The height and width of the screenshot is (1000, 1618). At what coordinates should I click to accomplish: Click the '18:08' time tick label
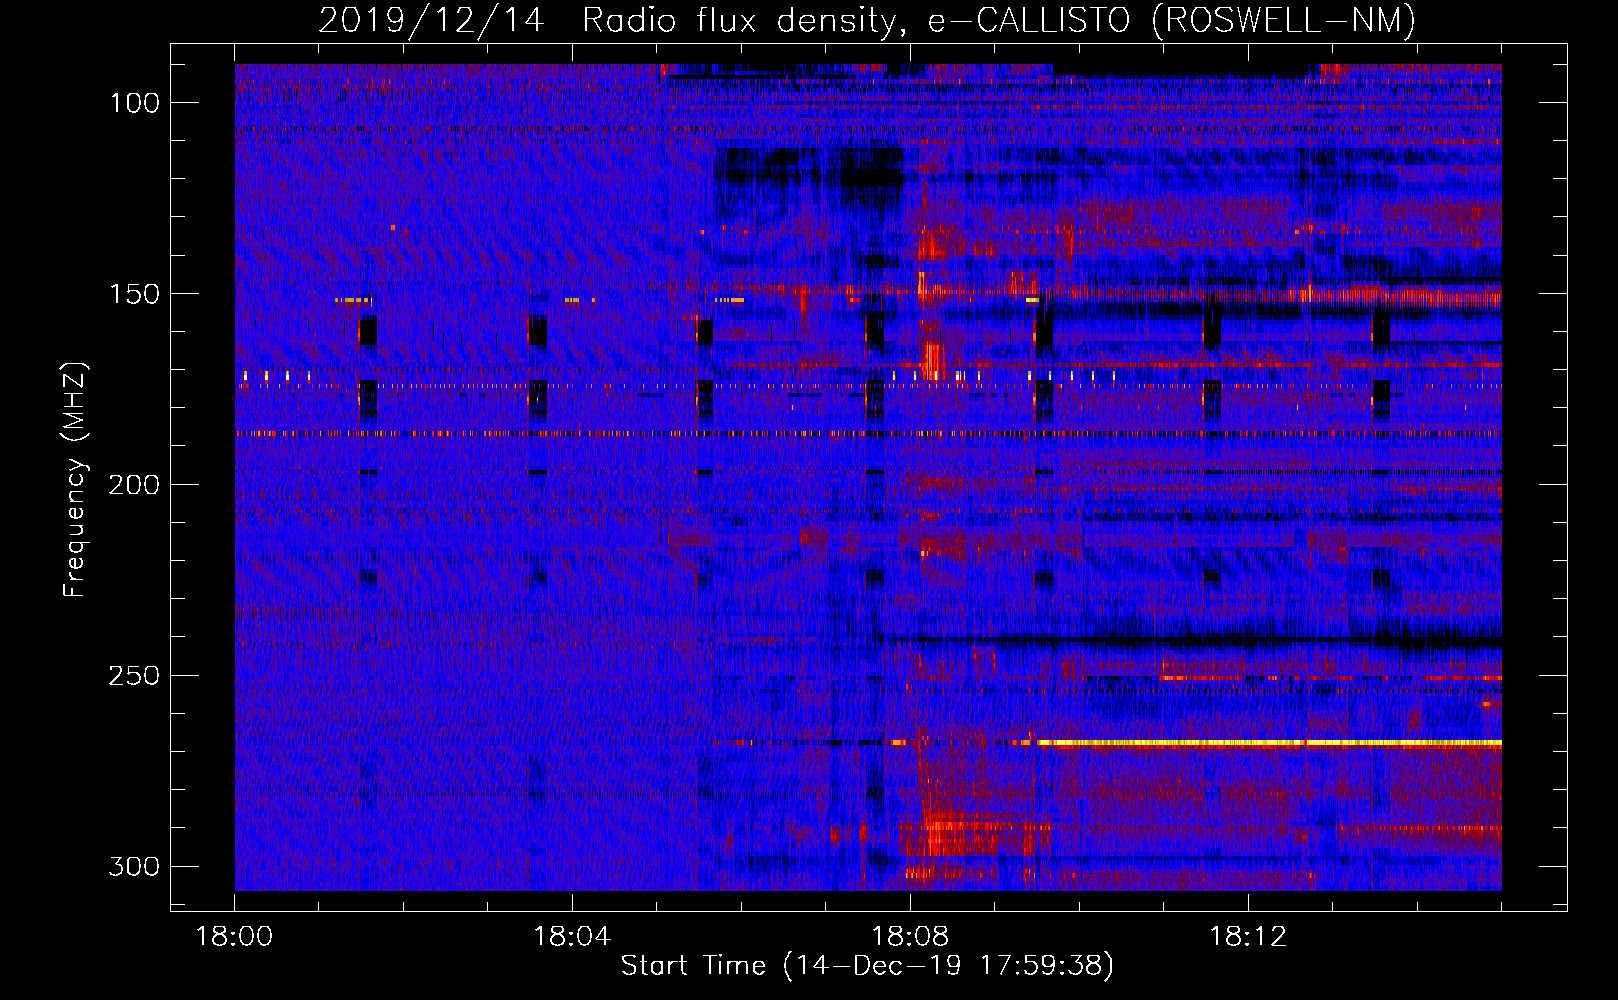(910, 937)
